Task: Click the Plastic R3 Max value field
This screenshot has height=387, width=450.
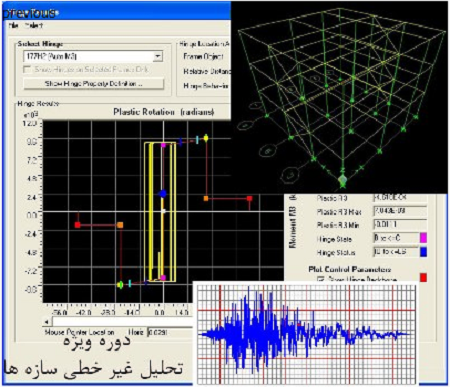Action: [x=400, y=211]
